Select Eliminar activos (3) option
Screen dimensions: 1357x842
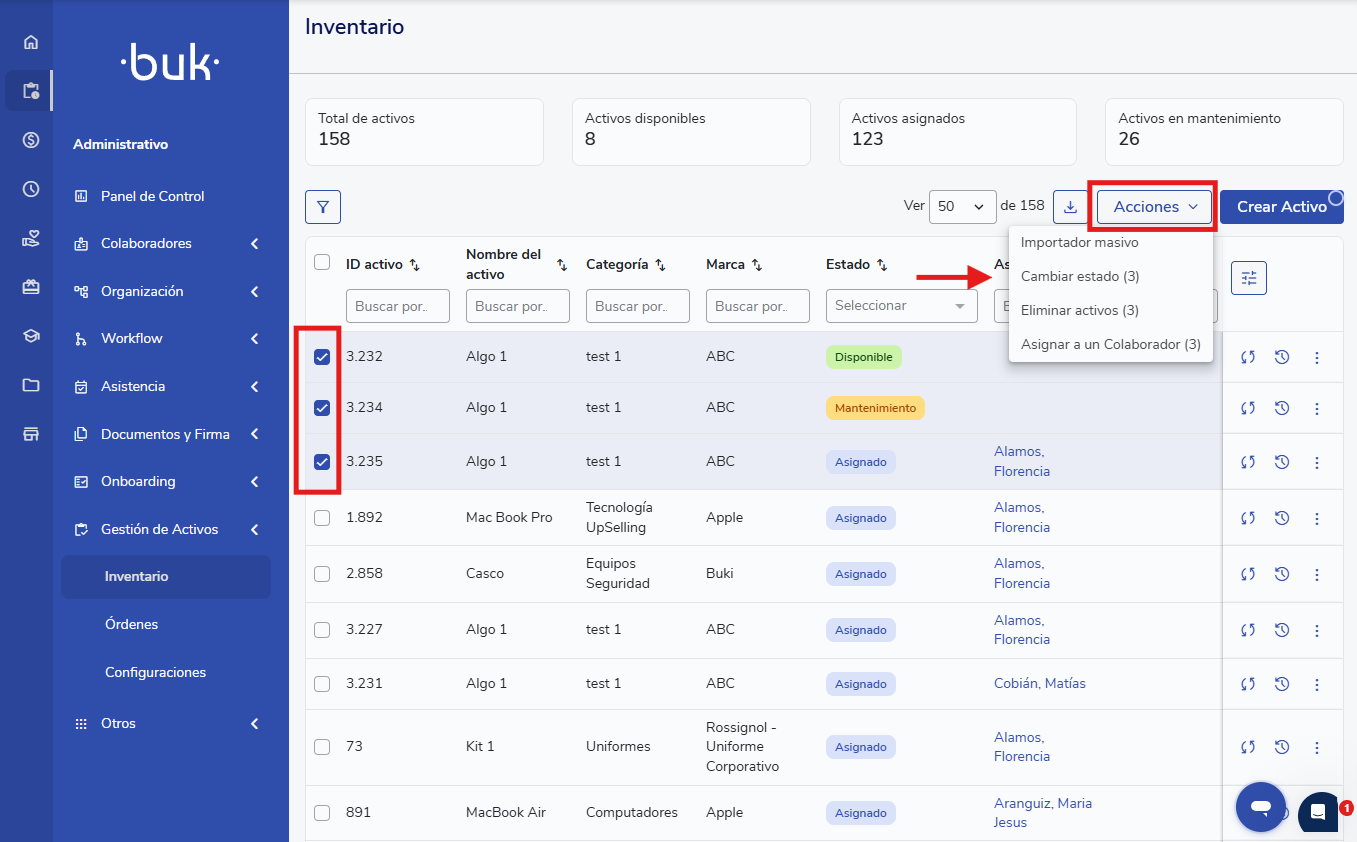tap(1080, 311)
